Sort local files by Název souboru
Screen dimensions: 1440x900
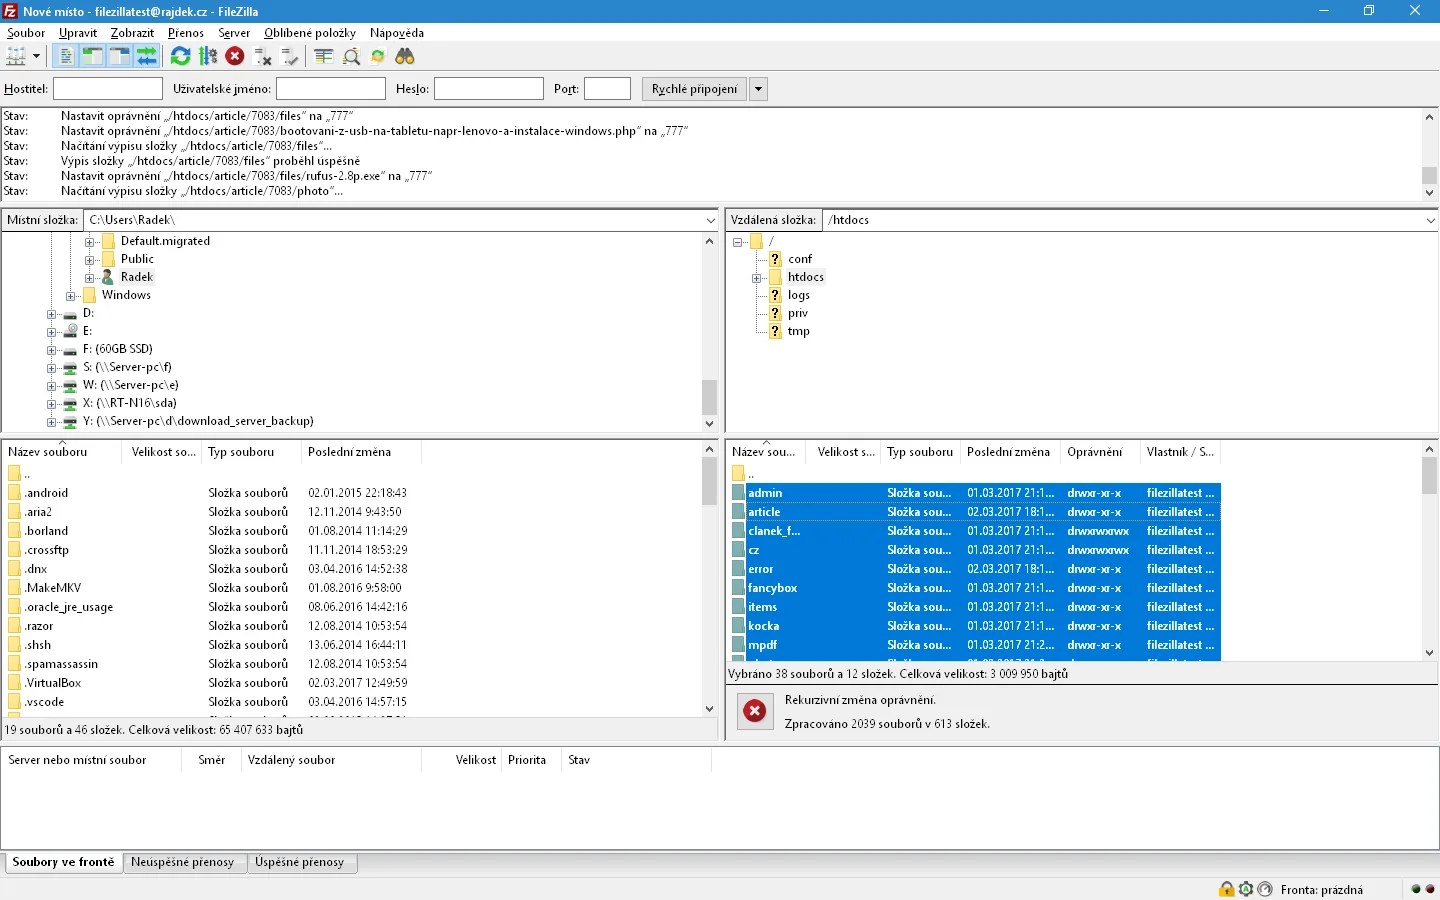(x=63, y=452)
